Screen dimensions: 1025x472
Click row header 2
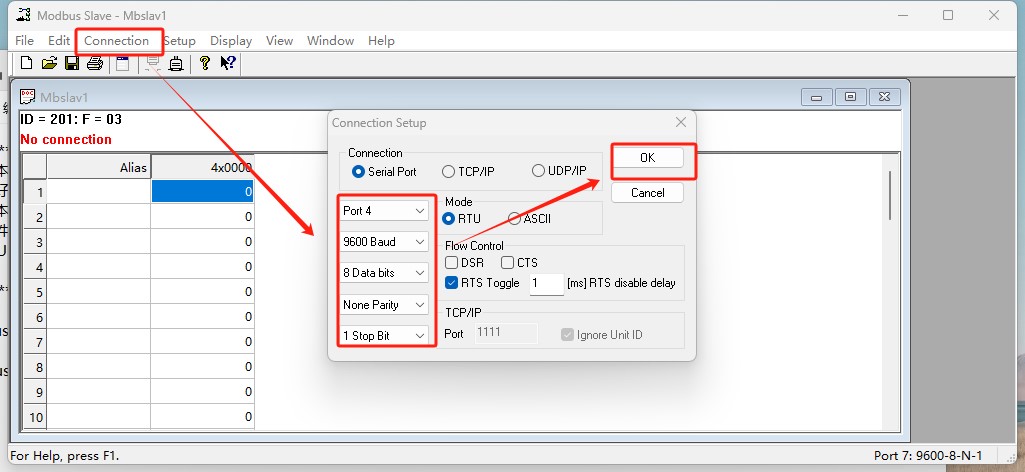click(35, 217)
